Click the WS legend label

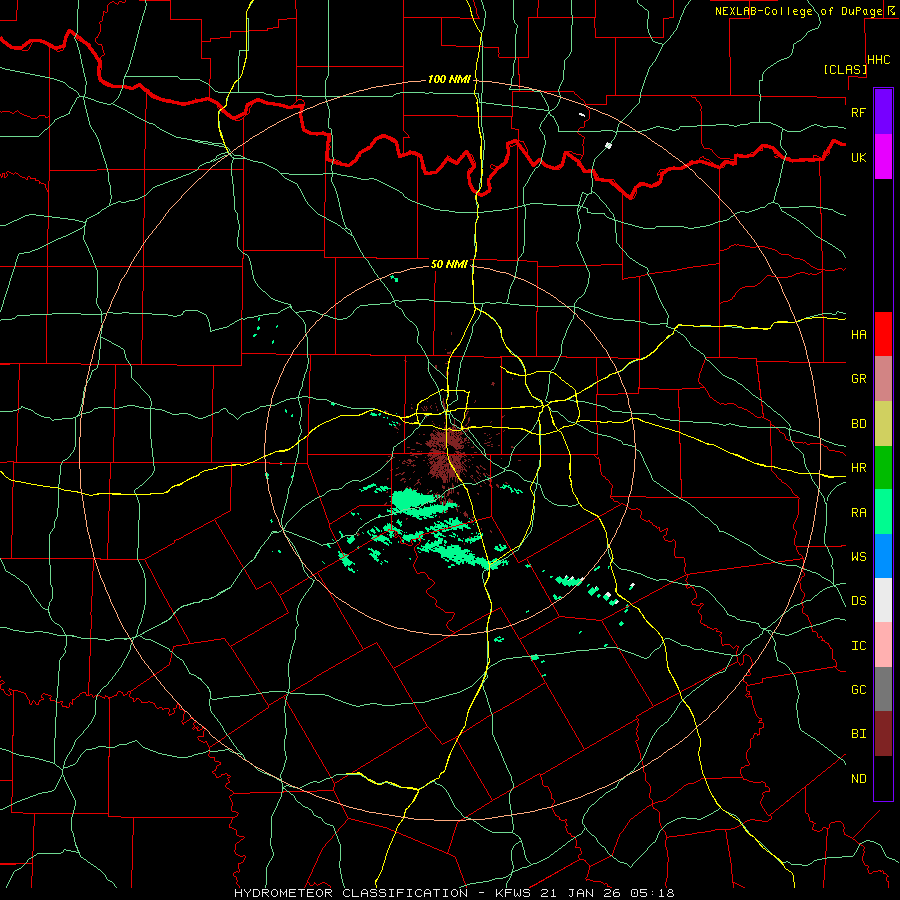[x=859, y=556]
